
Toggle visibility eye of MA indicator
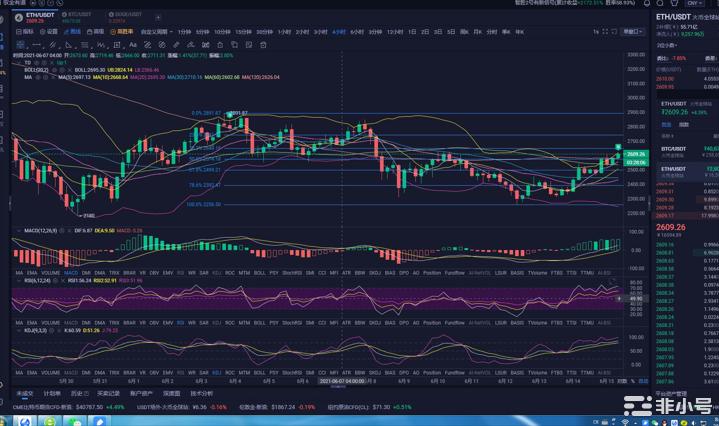click(39, 77)
